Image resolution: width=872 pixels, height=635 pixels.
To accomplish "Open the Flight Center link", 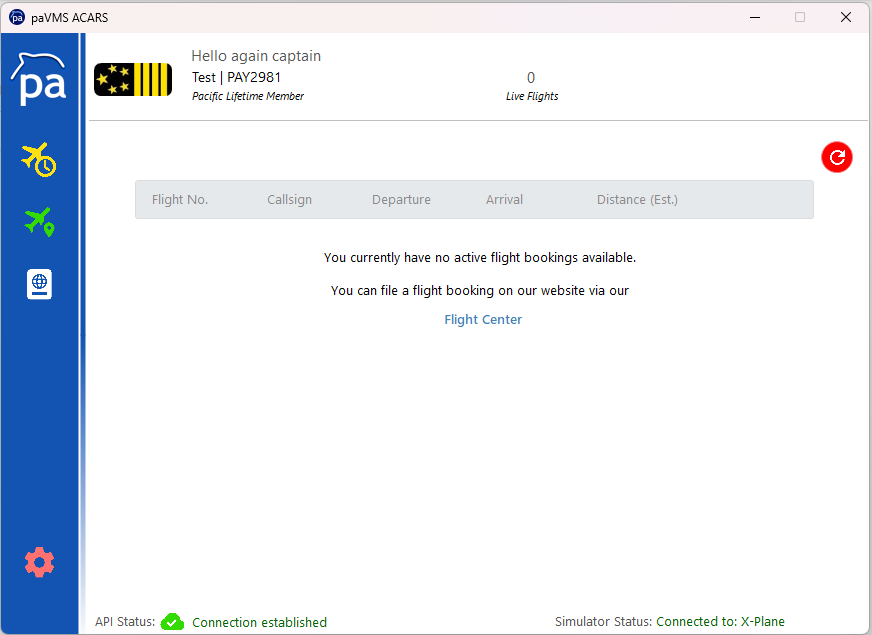I will click(483, 320).
